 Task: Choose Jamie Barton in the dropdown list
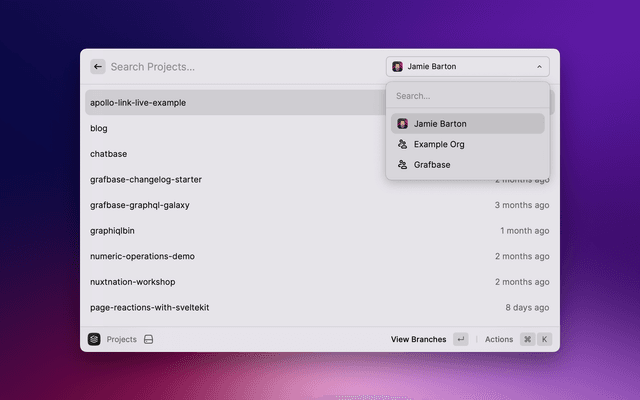468,124
